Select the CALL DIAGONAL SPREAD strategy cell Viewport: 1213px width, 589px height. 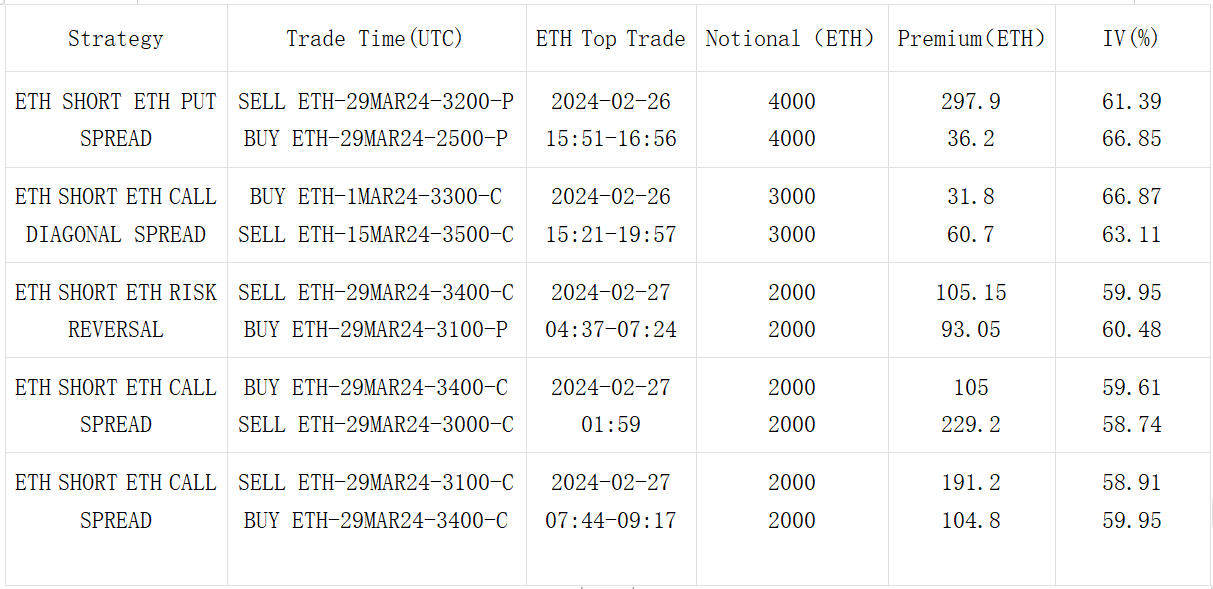pyautogui.click(x=116, y=215)
